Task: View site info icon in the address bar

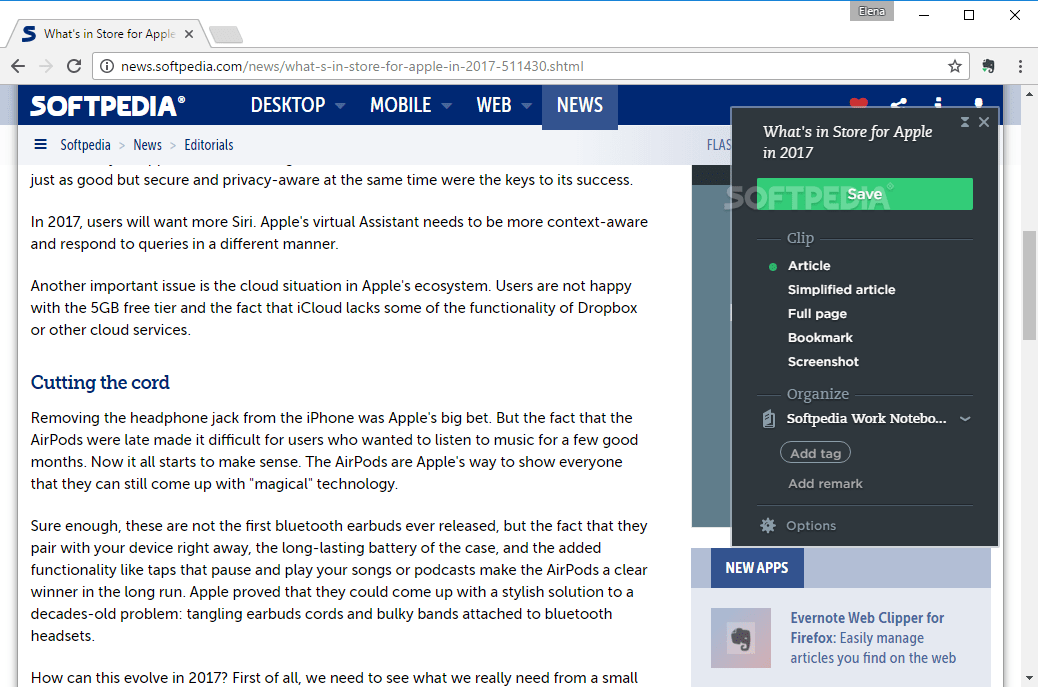Action: click(107, 66)
